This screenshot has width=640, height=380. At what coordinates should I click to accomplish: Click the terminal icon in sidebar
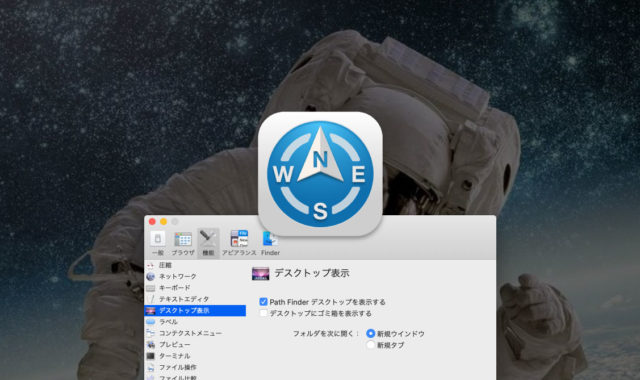click(151, 356)
